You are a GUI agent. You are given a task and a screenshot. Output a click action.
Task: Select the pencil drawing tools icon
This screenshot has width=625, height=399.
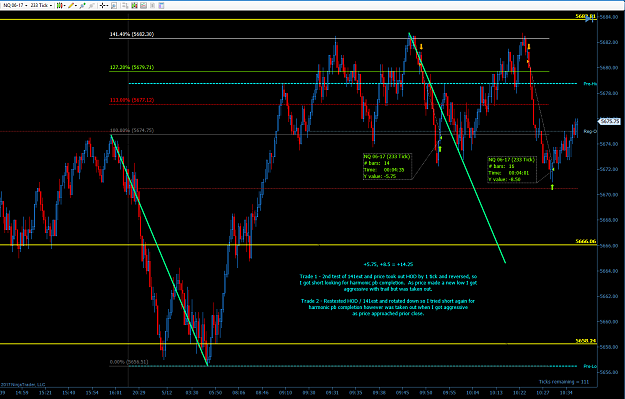71,5
